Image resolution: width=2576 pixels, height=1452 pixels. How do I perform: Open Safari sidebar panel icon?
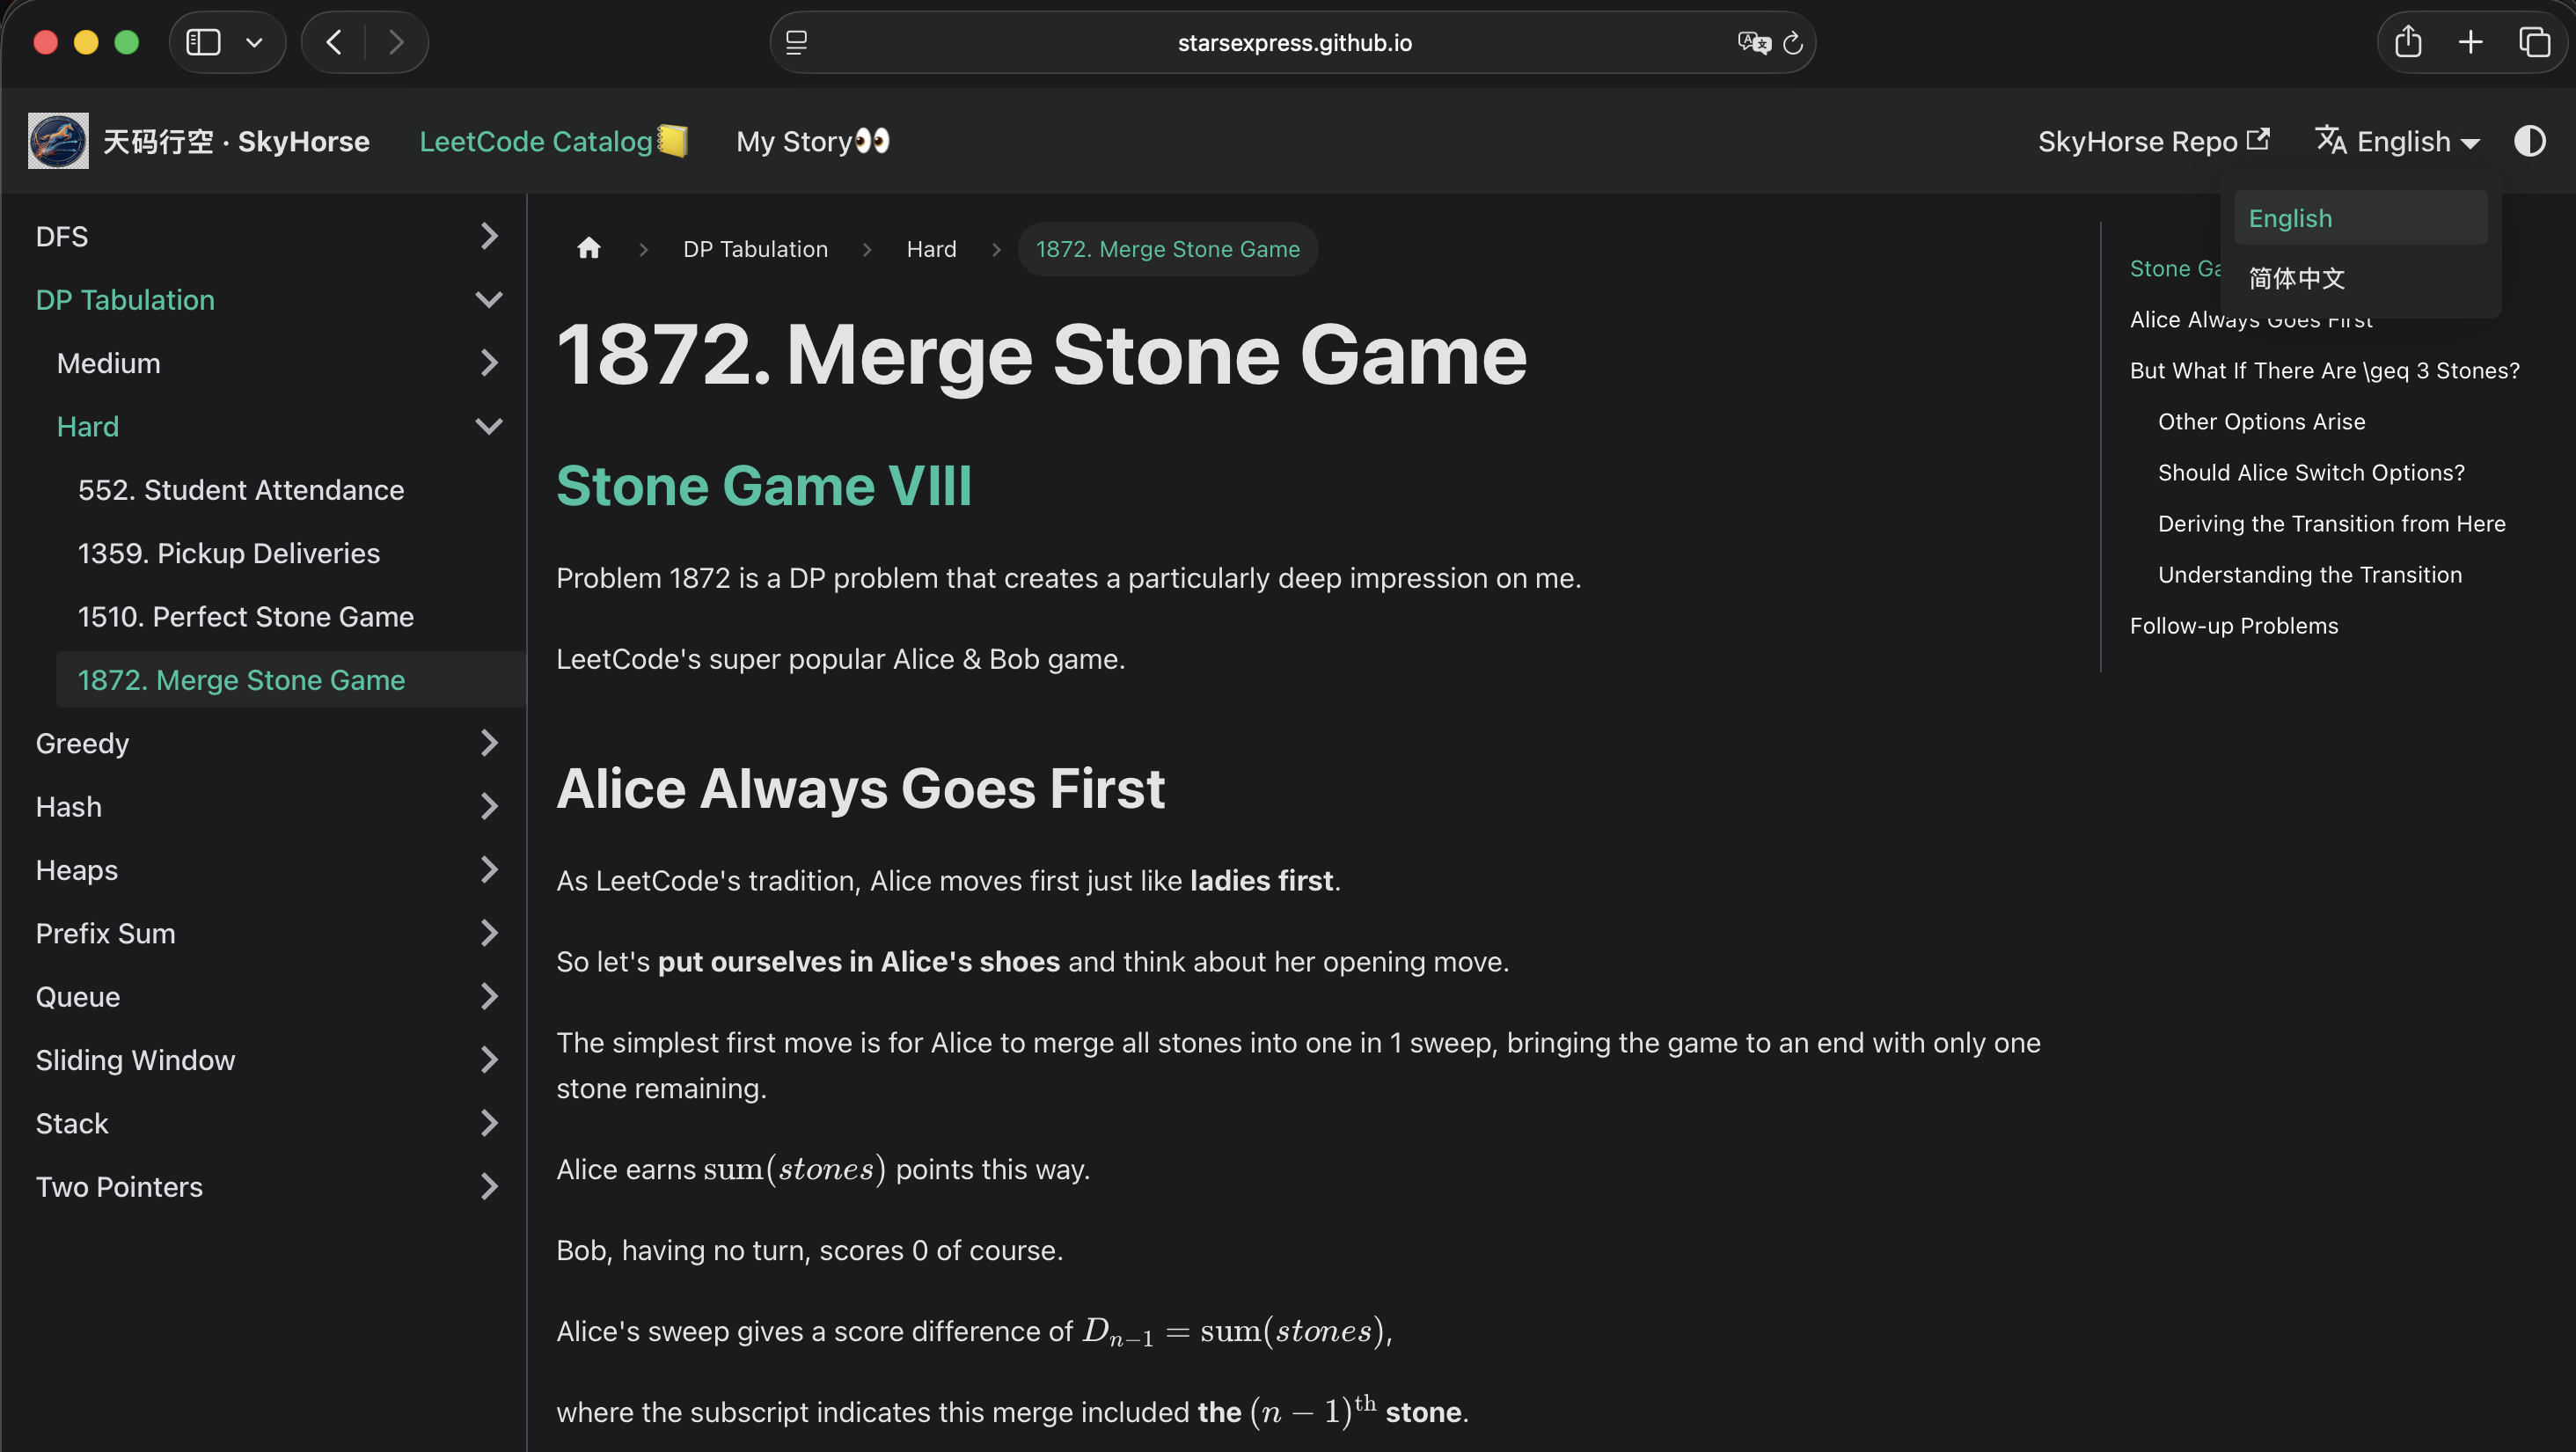pos(203,42)
